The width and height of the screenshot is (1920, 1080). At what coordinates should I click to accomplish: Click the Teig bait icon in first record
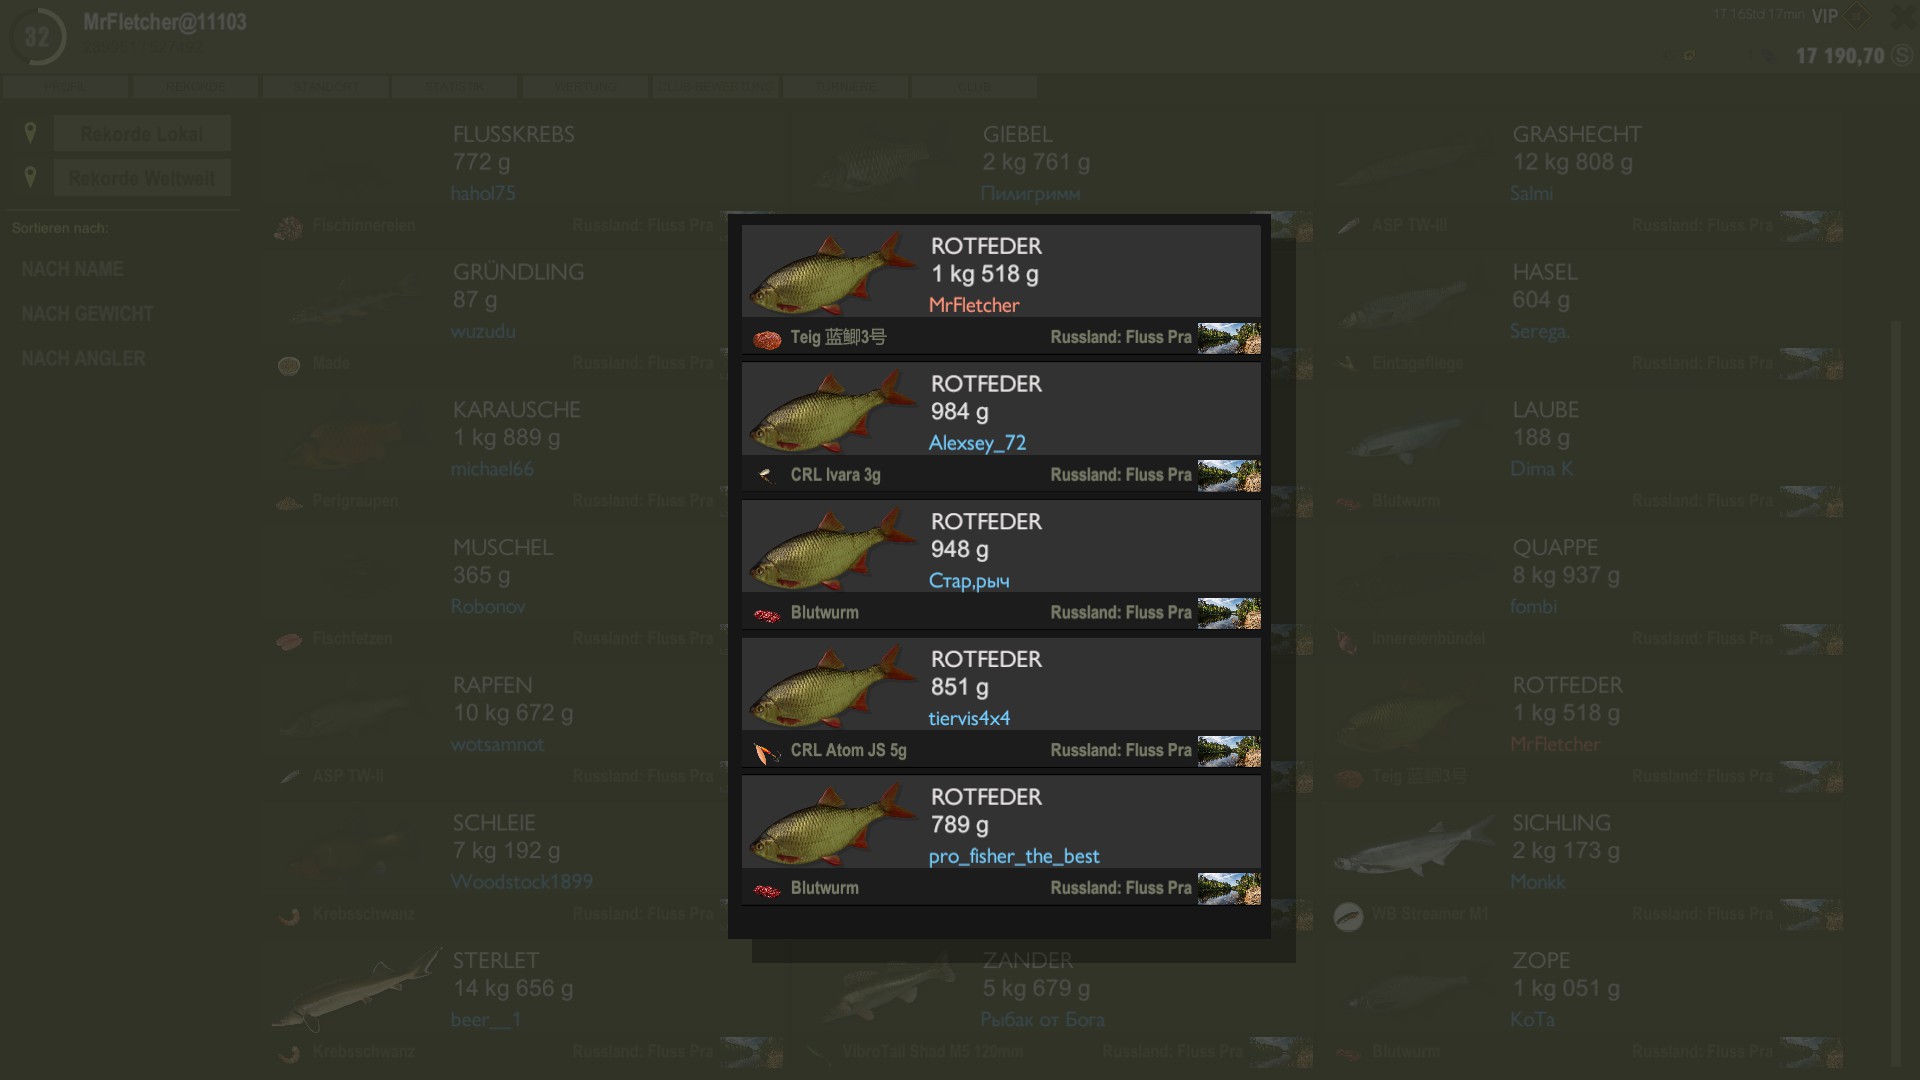tap(767, 339)
